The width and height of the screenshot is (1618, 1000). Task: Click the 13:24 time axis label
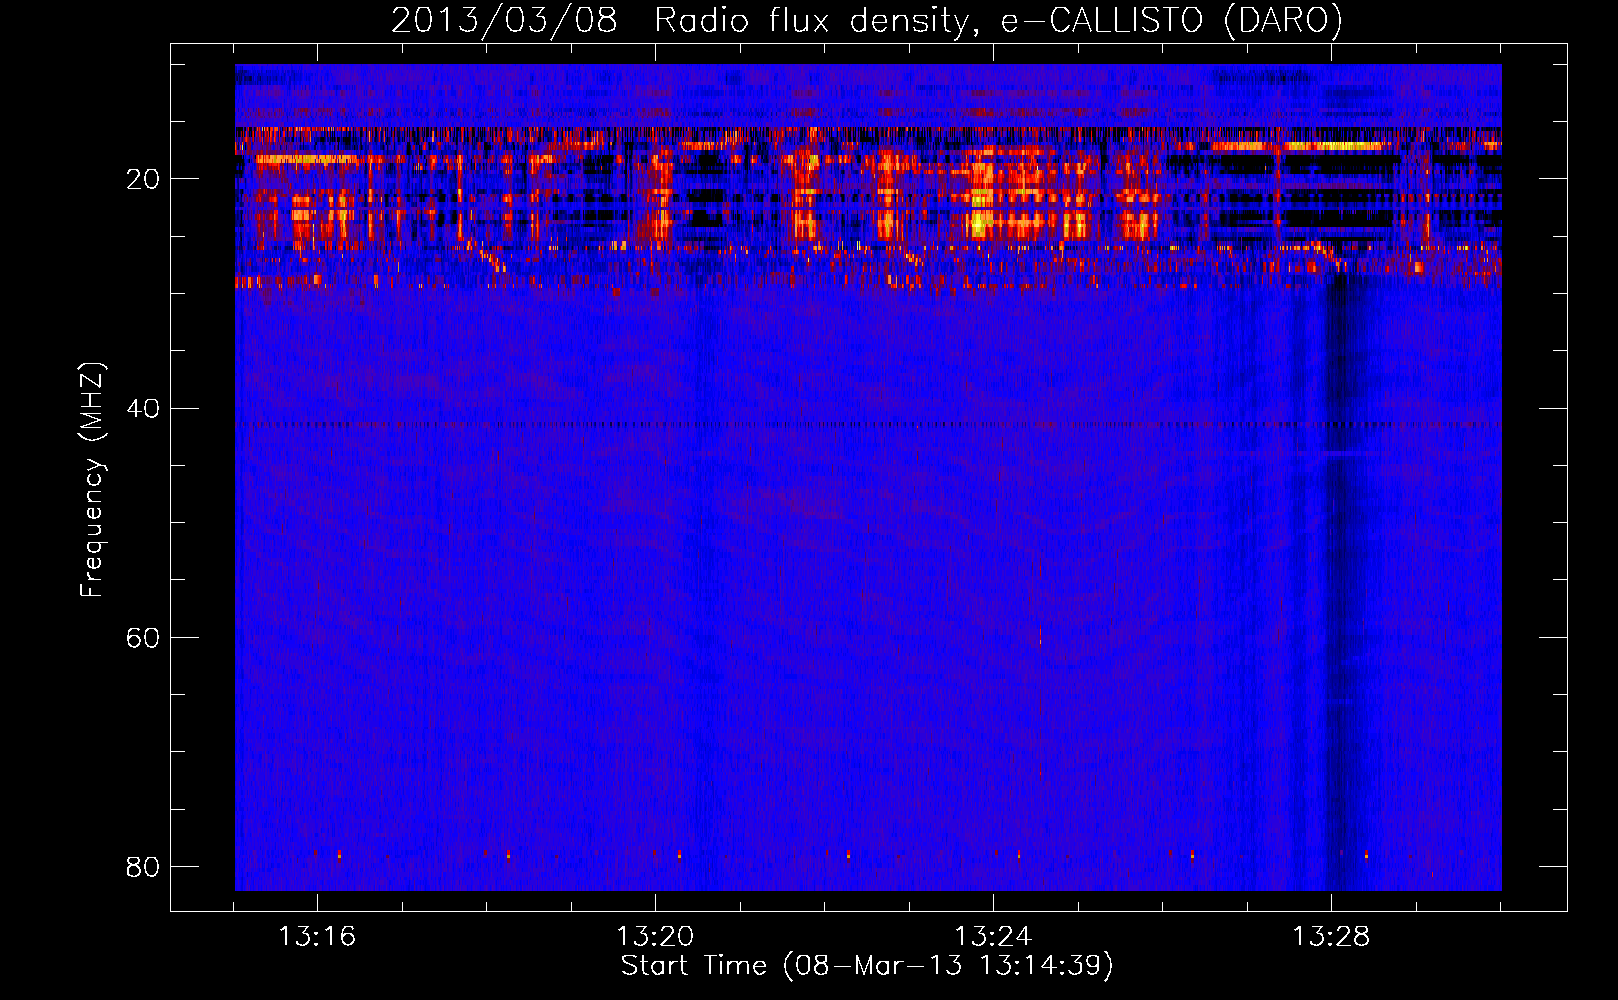click(993, 937)
